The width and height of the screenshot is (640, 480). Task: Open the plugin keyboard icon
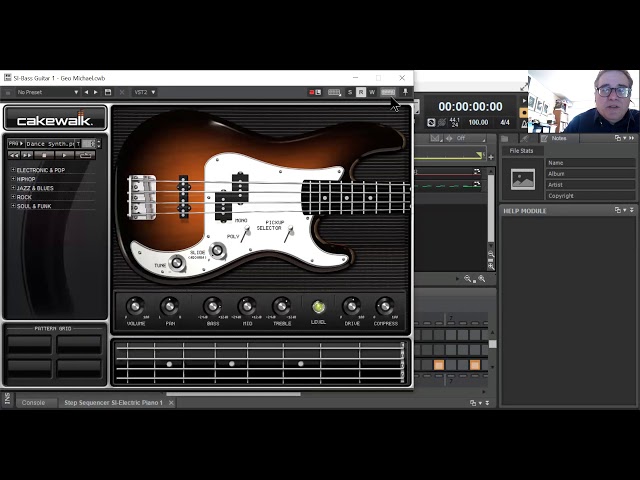click(334, 92)
